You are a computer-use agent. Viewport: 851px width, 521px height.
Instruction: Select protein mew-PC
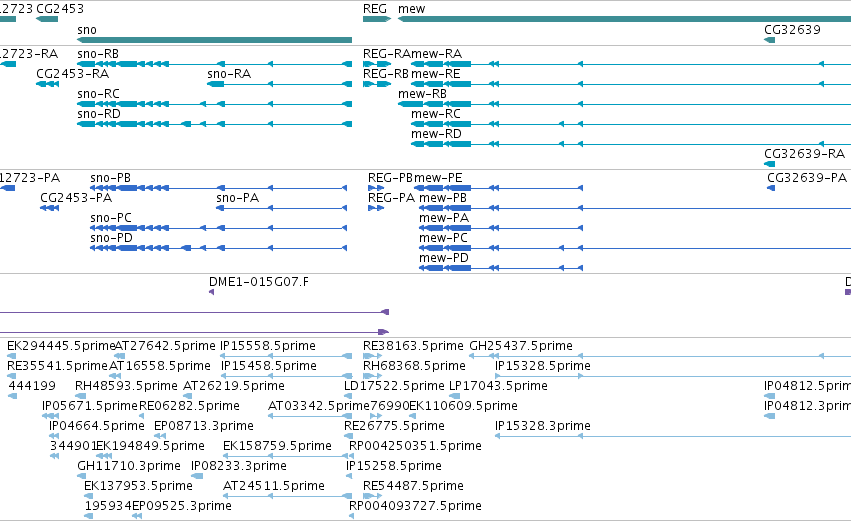pyautogui.click(x=635, y=249)
